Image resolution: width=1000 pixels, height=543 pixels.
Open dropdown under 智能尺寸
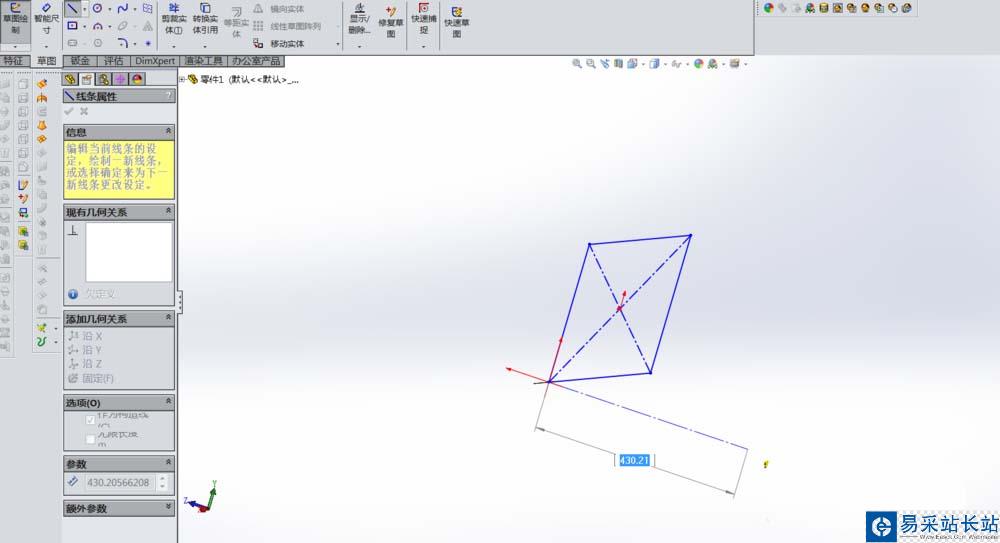click(x=47, y=47)
